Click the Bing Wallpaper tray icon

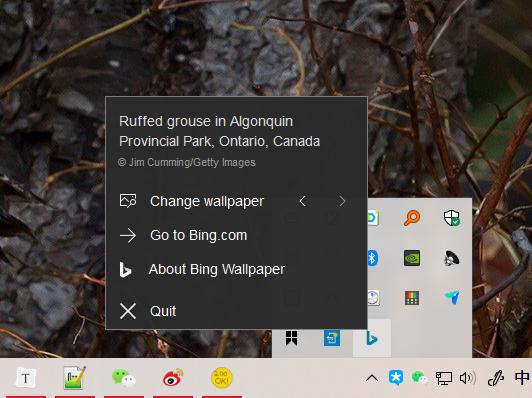click(372, 338)
